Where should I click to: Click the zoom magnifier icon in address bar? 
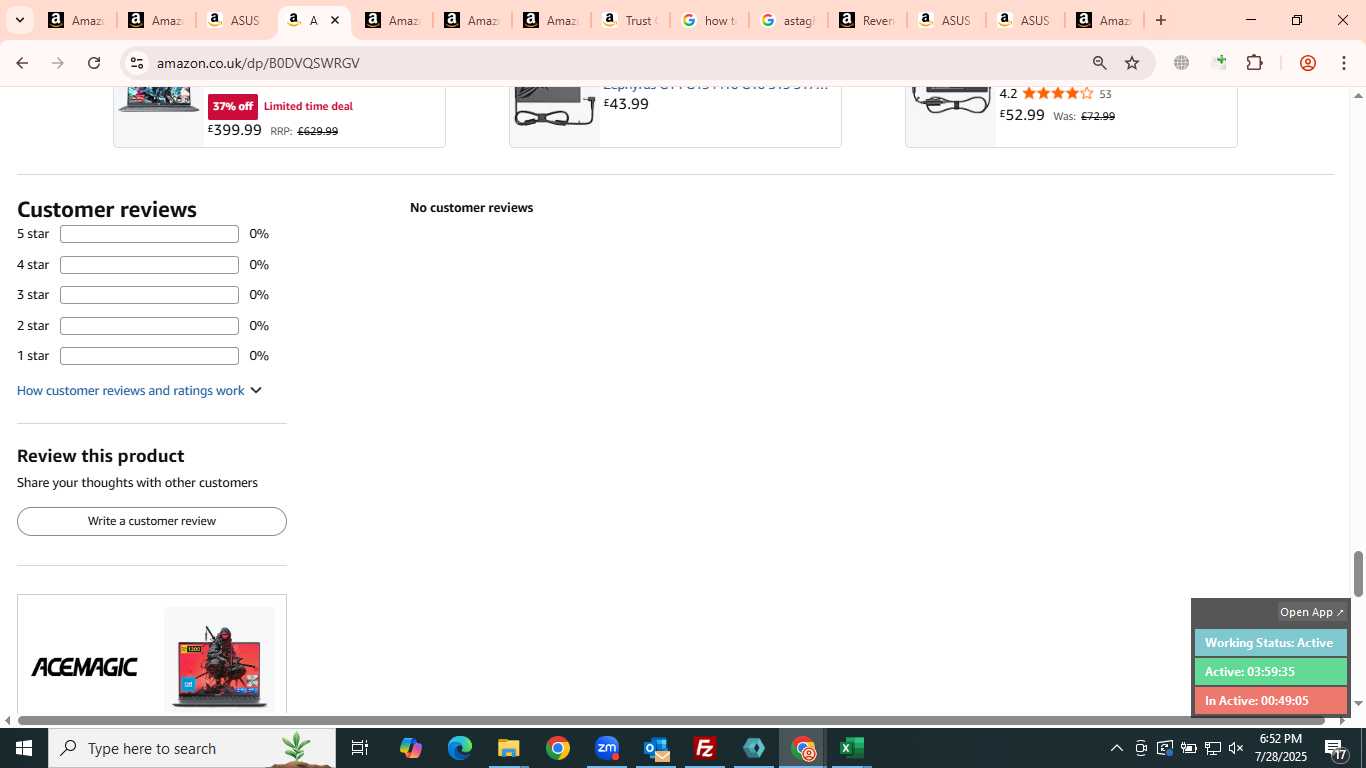pos(1099,63)
